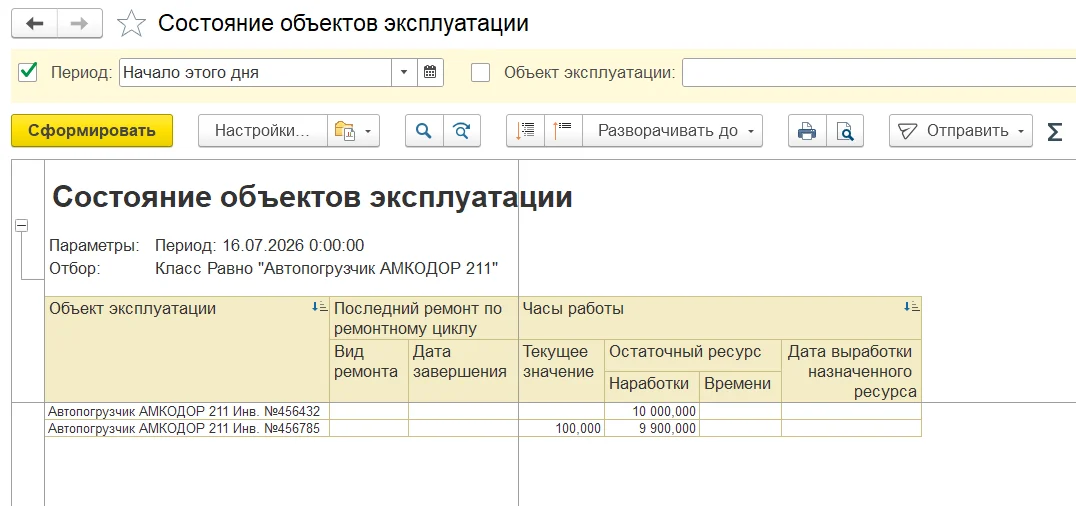Uncheck the Период checkbox
Screen dimensions: 1076x506
[27, 72]
